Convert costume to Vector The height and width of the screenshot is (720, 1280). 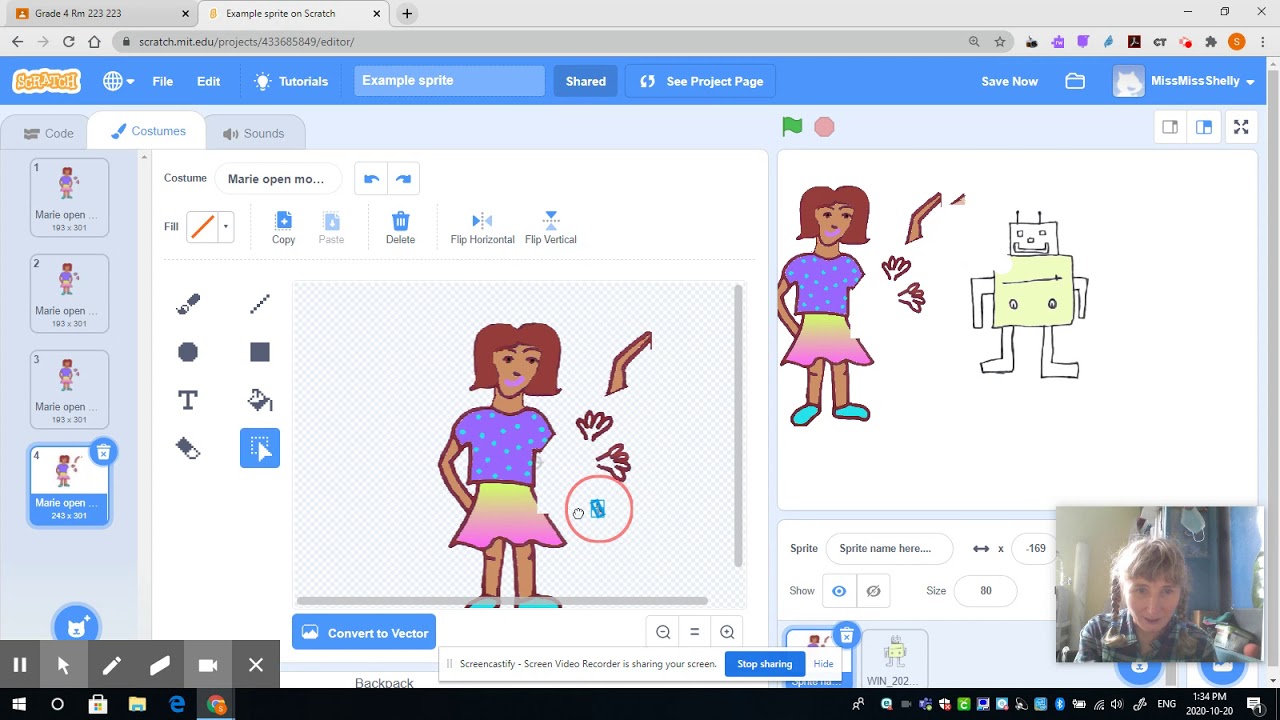pos(364,633)
